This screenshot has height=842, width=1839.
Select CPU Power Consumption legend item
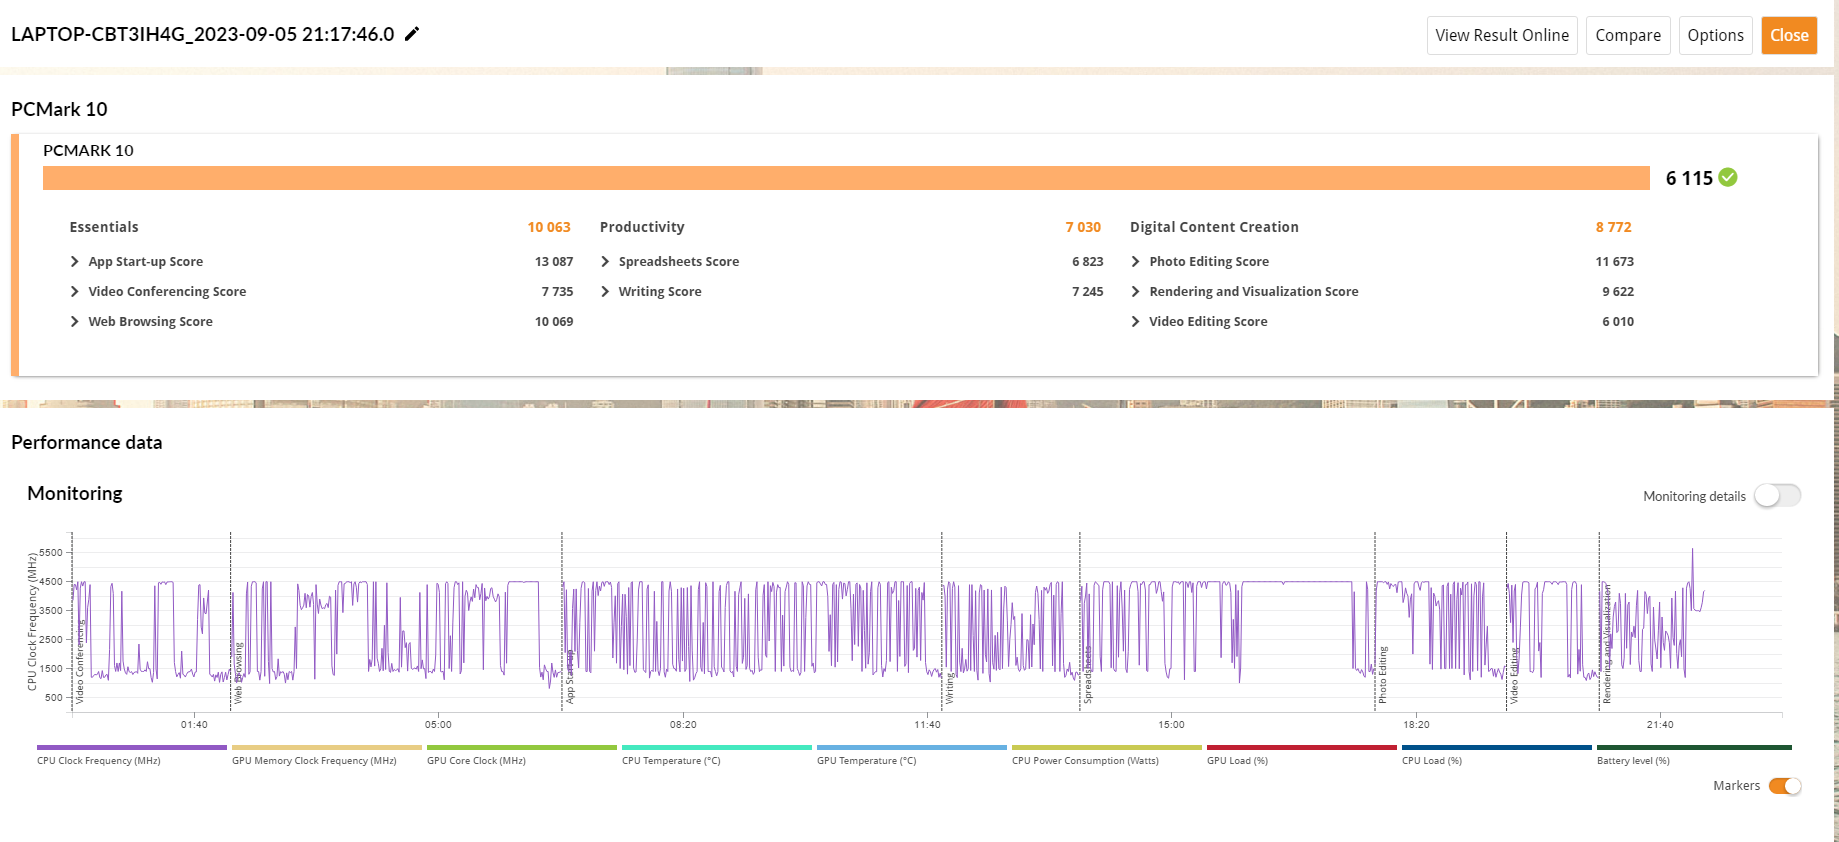point(1106,754)
